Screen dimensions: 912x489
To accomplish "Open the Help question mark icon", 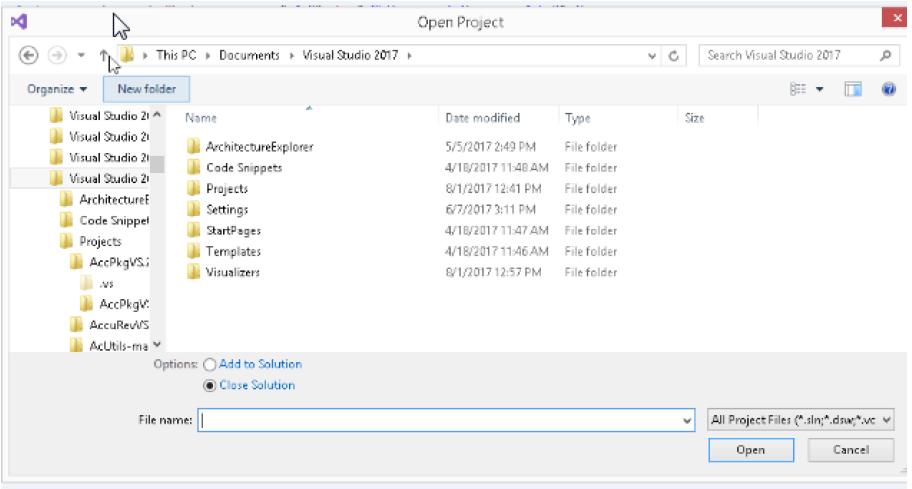I will pos(888,89).
